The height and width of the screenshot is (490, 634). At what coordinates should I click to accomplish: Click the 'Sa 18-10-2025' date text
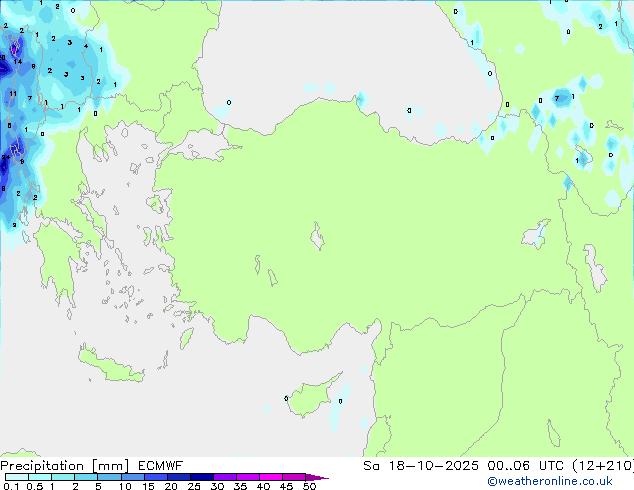coord(421,466)
